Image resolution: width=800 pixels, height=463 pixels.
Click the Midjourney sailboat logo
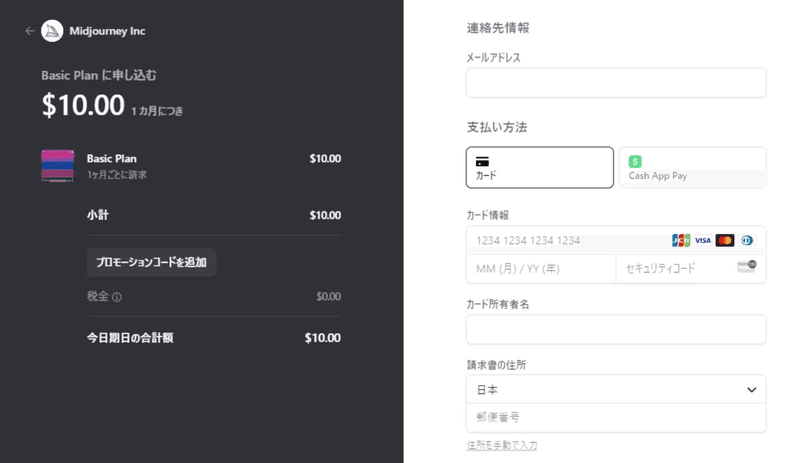coord(52,31)
